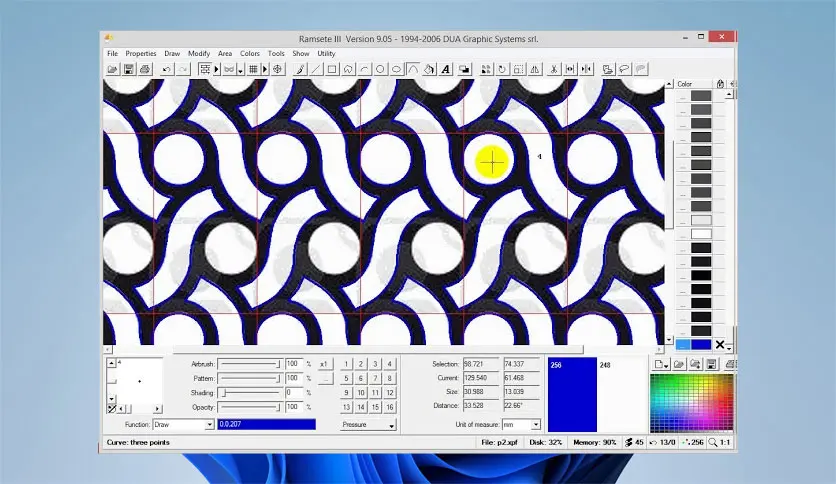Viewport: 836px width, 484px height.
Task: Open the File menu
Action: [x=112, y=53]
